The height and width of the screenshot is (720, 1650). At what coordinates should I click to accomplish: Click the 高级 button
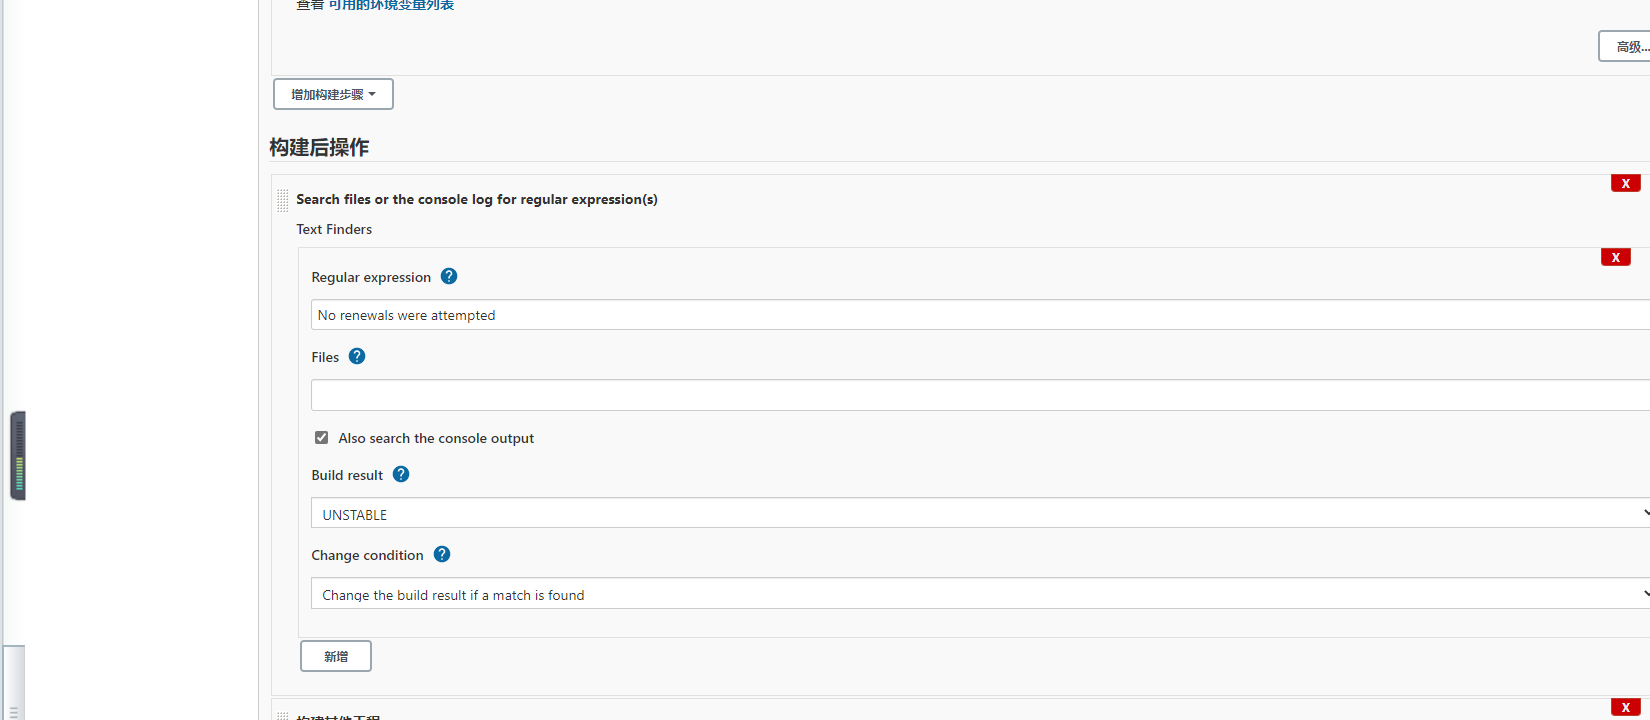pos(1627,46)
